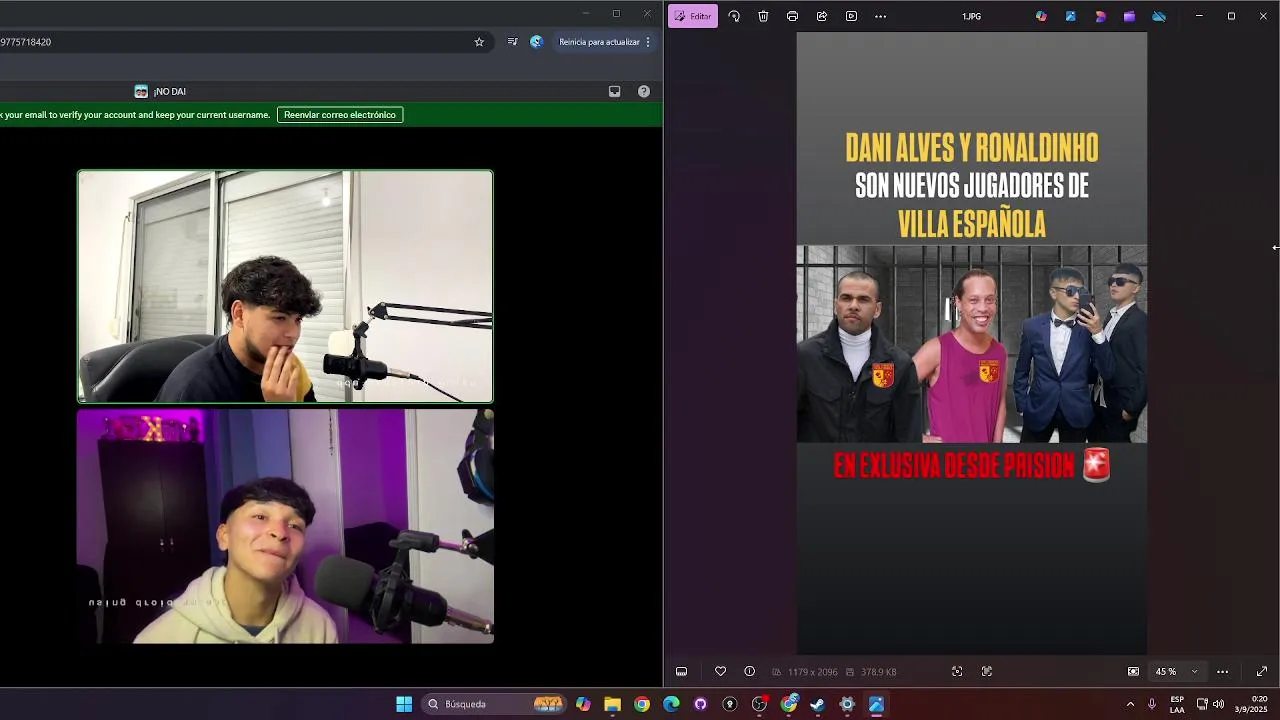1280x720 pixels.
Task: Open the help question mark icon
Action: pyautogui.click(x=644, y=91)
